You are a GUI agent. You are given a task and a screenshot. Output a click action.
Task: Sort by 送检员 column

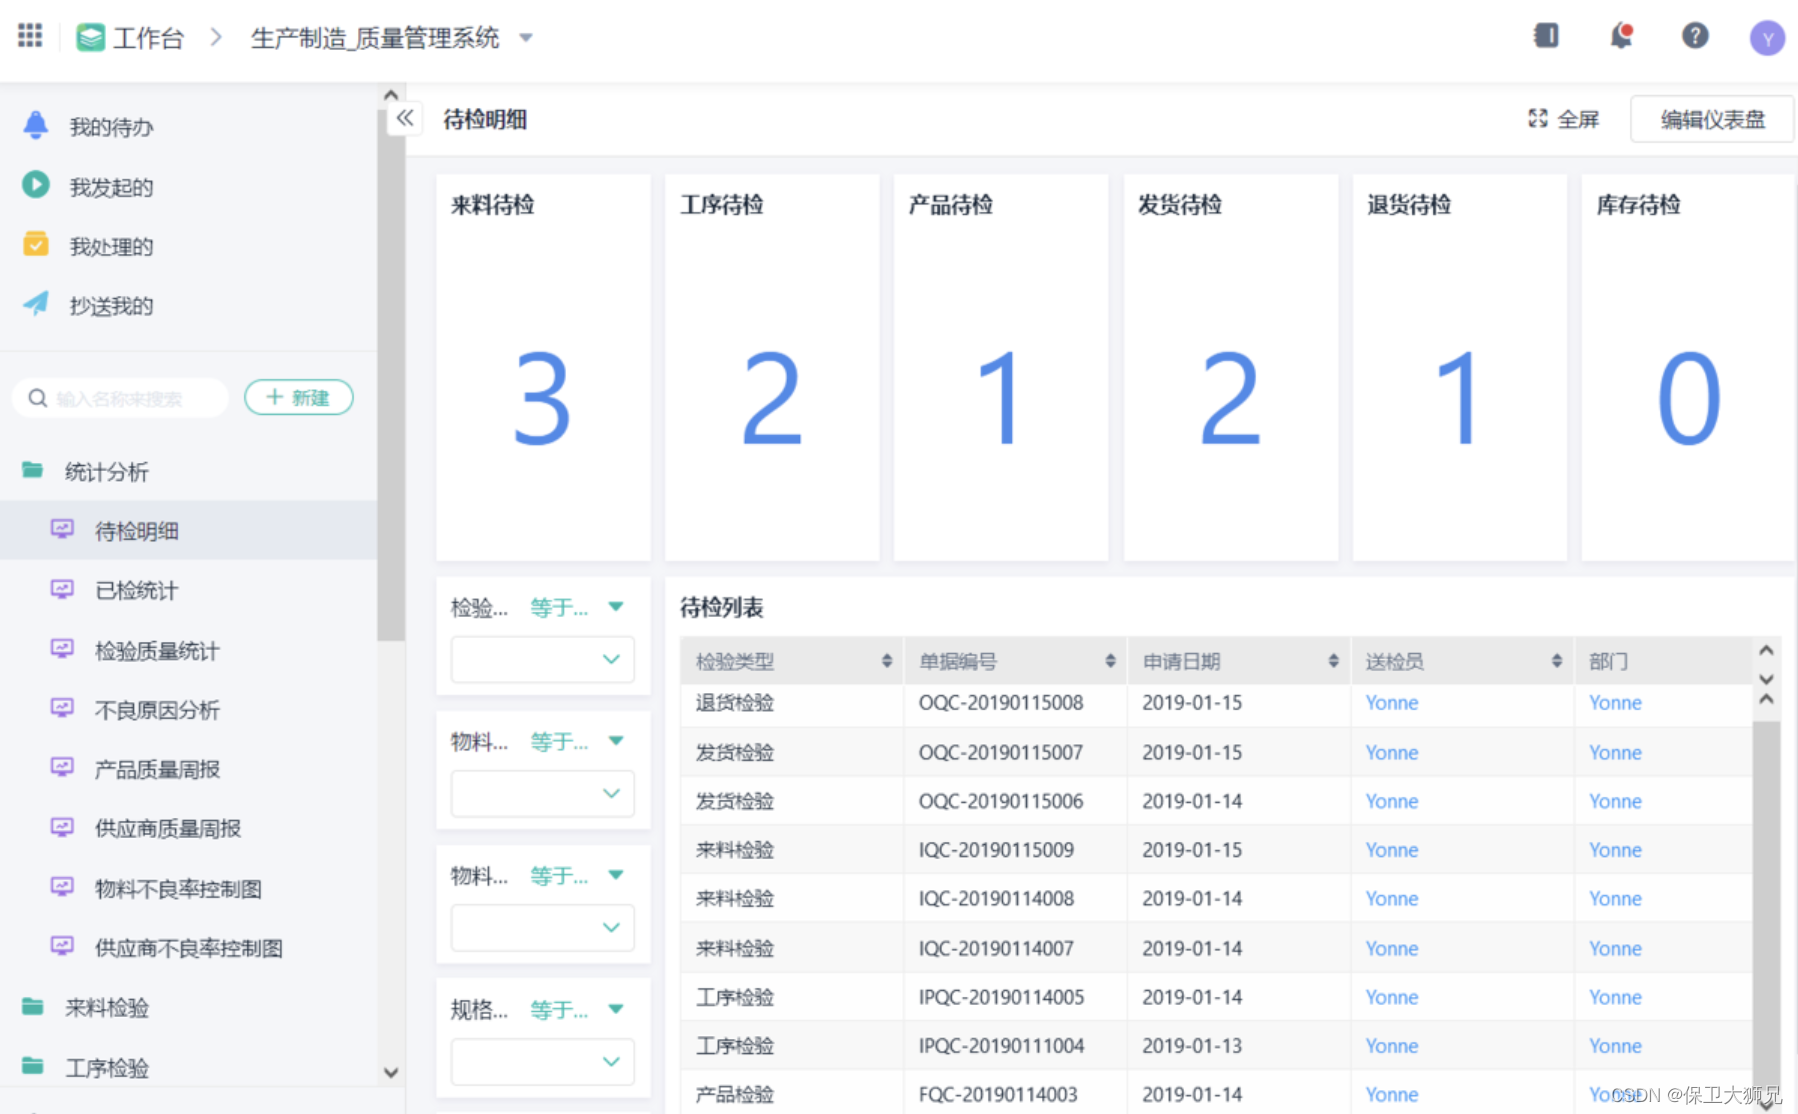tap(1557, 661)
